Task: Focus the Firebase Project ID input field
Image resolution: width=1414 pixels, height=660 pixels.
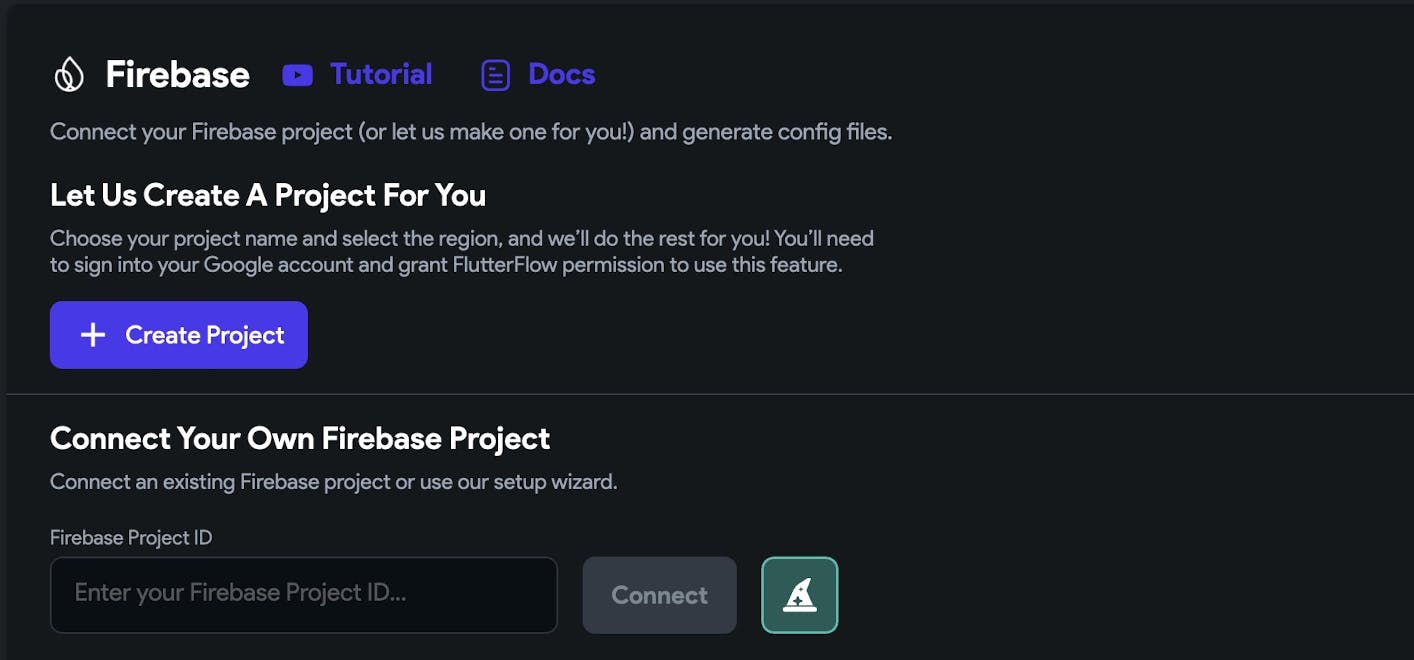Action: pos(303,595)
